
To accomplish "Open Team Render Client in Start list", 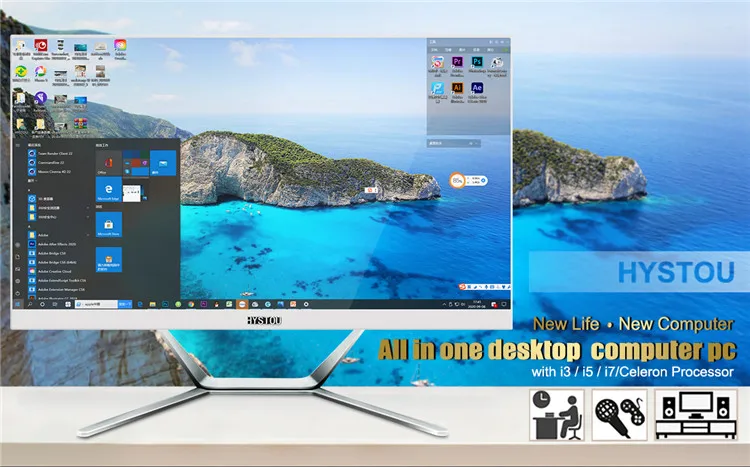I will 55,154.
